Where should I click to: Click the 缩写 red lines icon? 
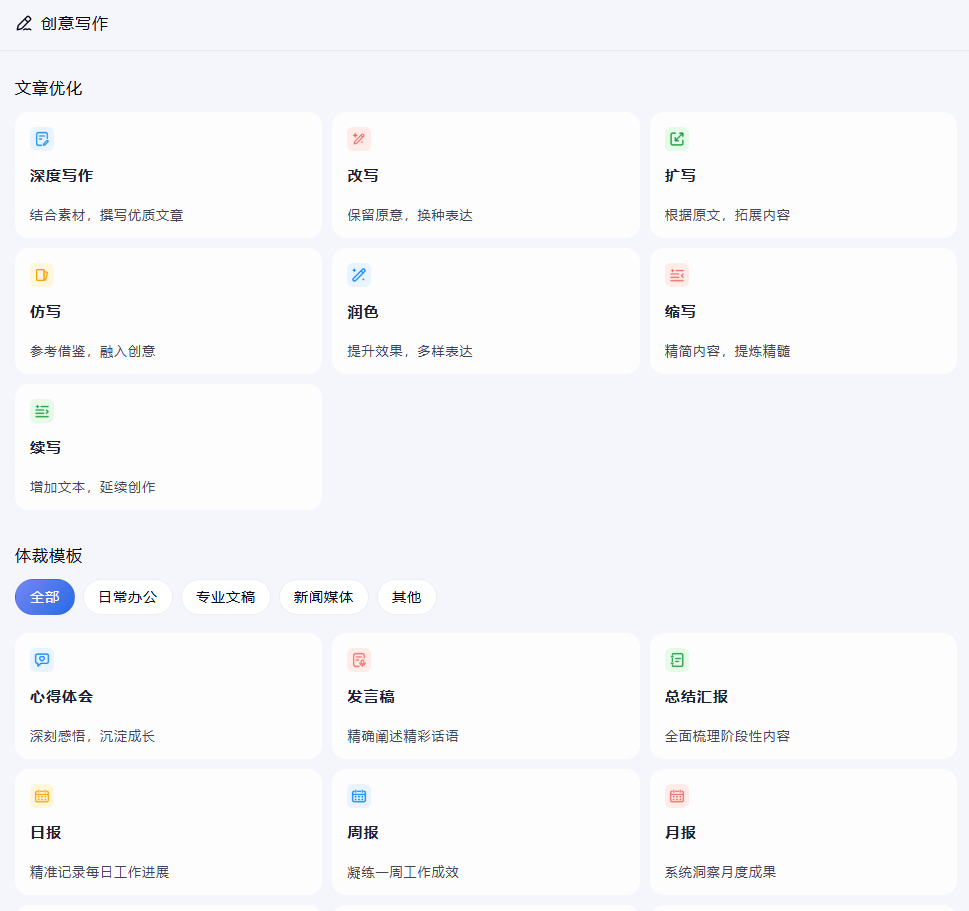[677, 275]
